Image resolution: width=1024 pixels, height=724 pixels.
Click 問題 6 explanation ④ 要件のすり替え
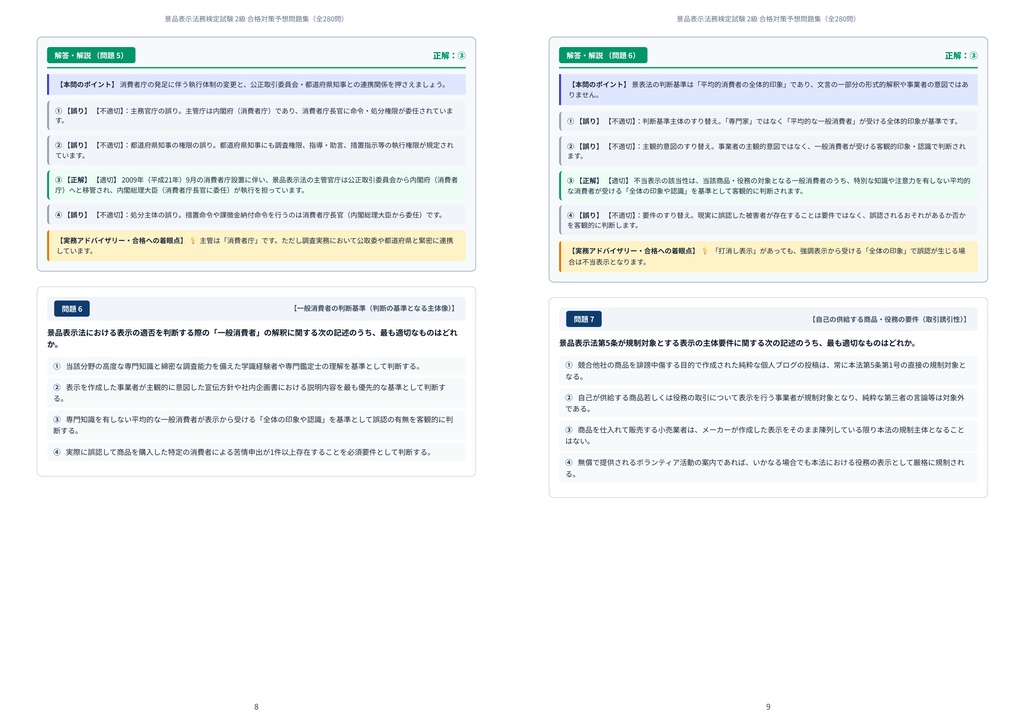768,220
